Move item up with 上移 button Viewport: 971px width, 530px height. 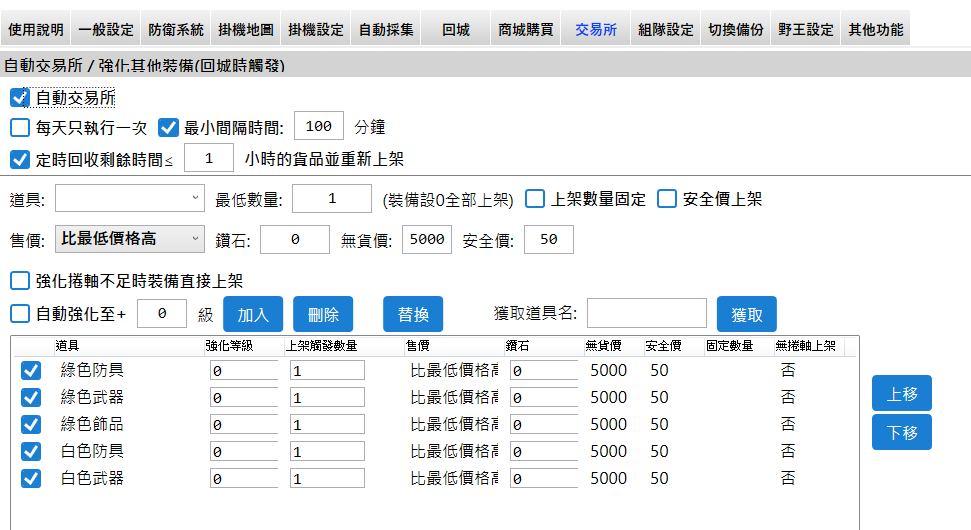click(x=901, y=393)
